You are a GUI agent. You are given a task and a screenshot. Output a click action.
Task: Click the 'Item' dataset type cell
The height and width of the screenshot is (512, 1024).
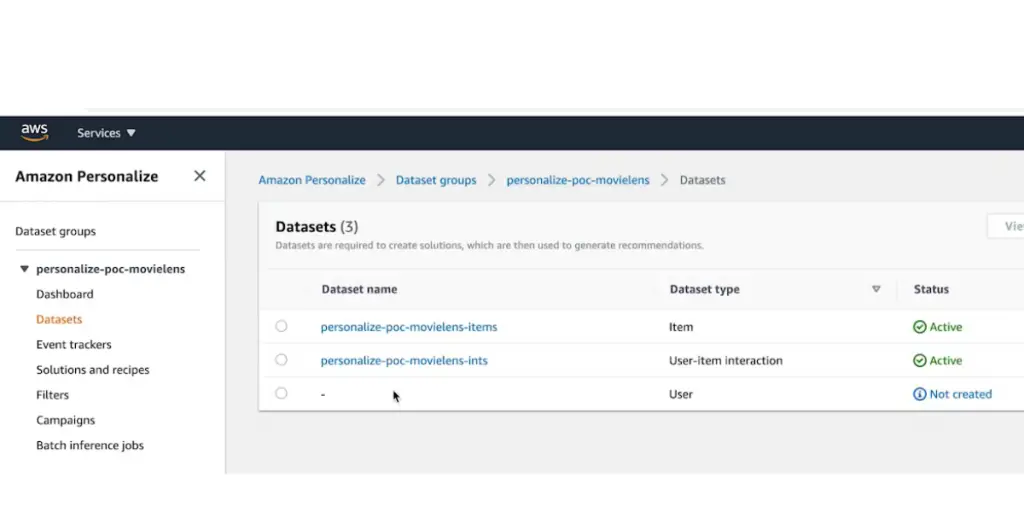[681, 327]
